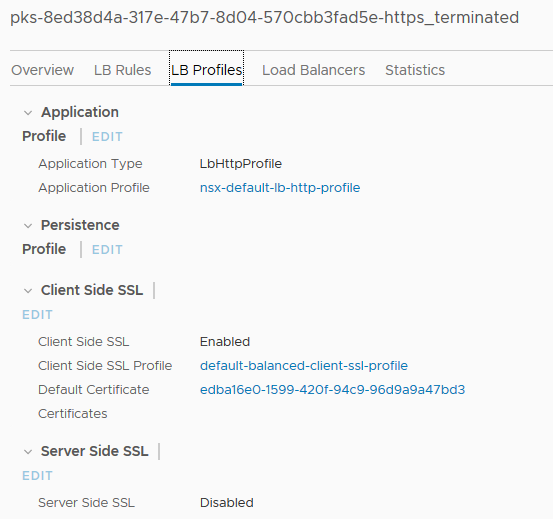Click EDIT under Client Side SSL

point(37,315)
